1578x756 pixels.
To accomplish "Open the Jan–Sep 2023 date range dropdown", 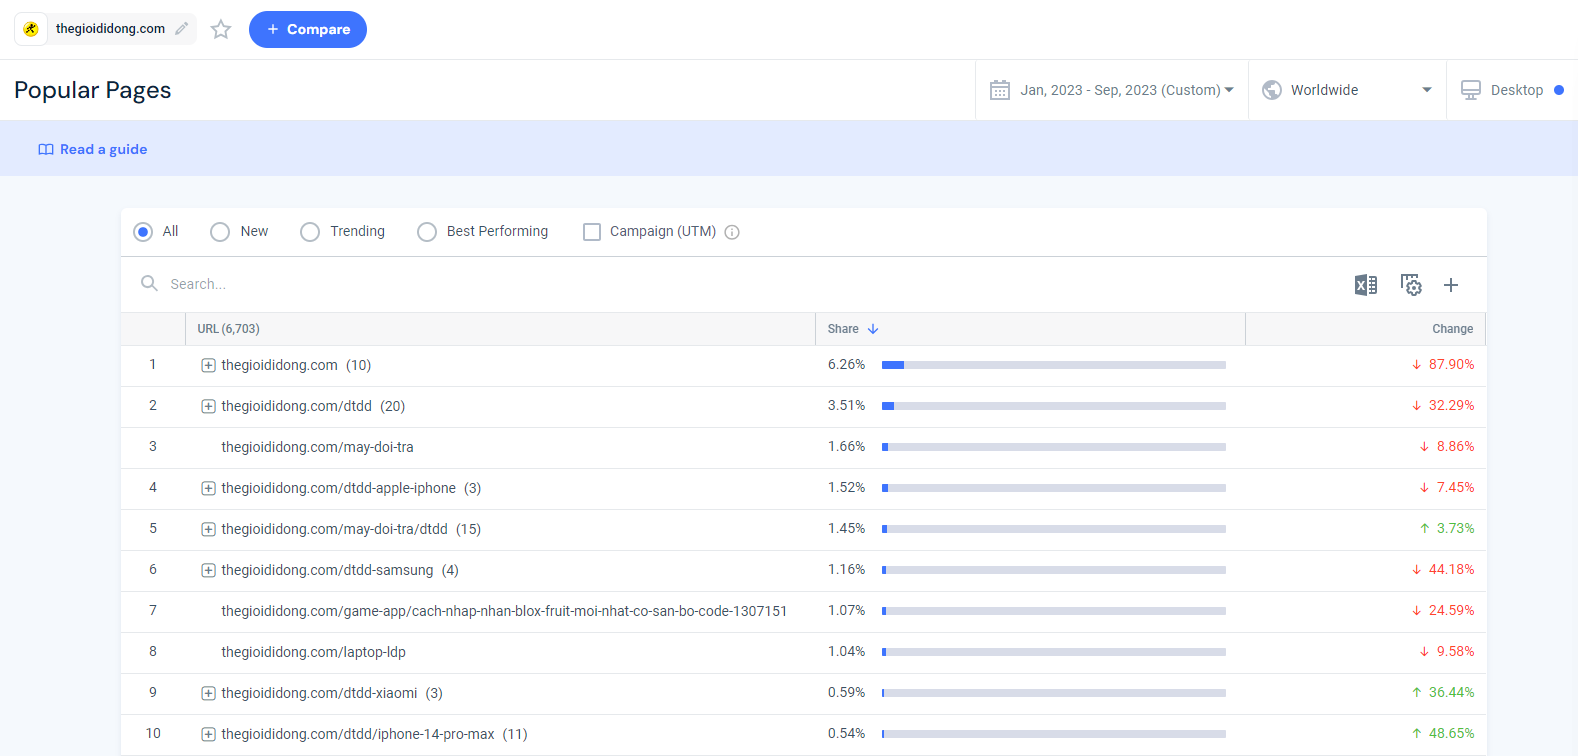I will coord(1127,90).
